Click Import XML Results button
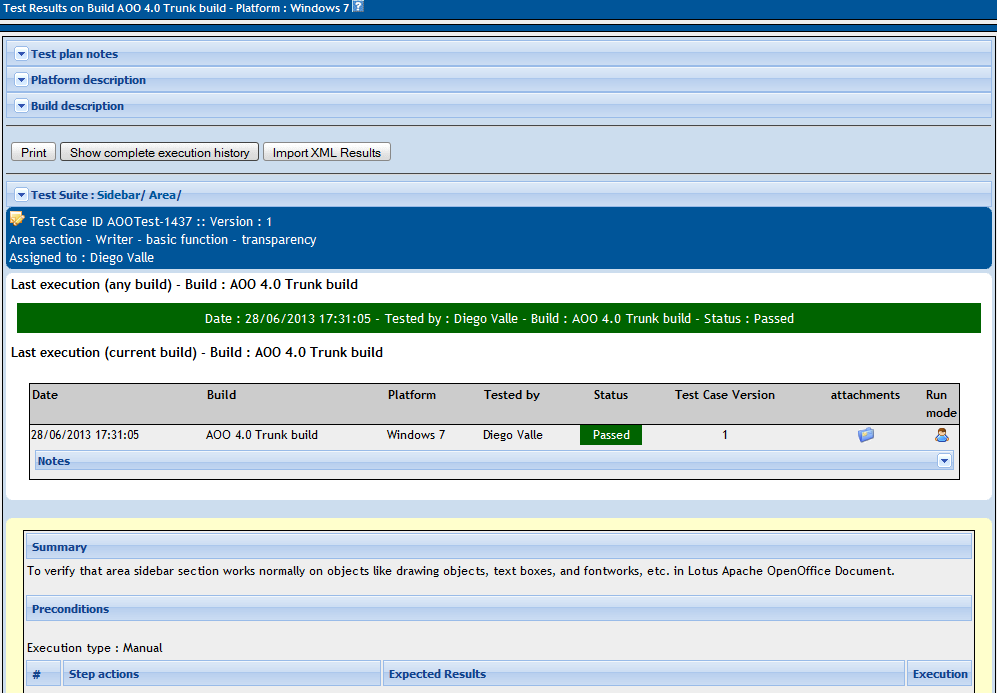Image resolution: width=997 pixels, height=693 pixels. click(x=327, y=153)
